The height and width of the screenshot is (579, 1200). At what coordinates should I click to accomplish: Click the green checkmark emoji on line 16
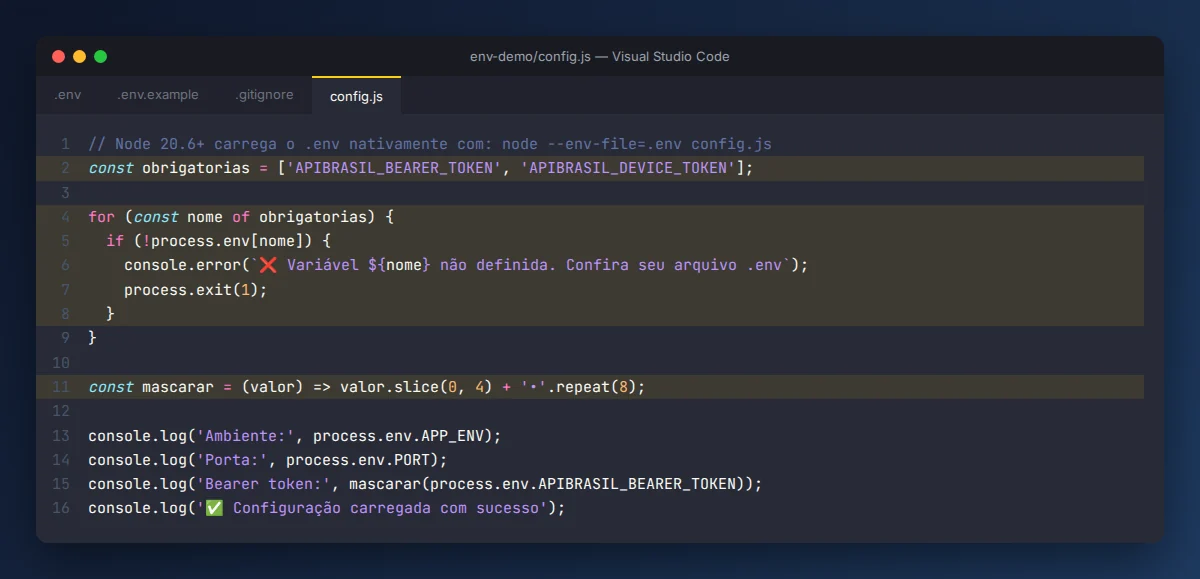(214, 508)
